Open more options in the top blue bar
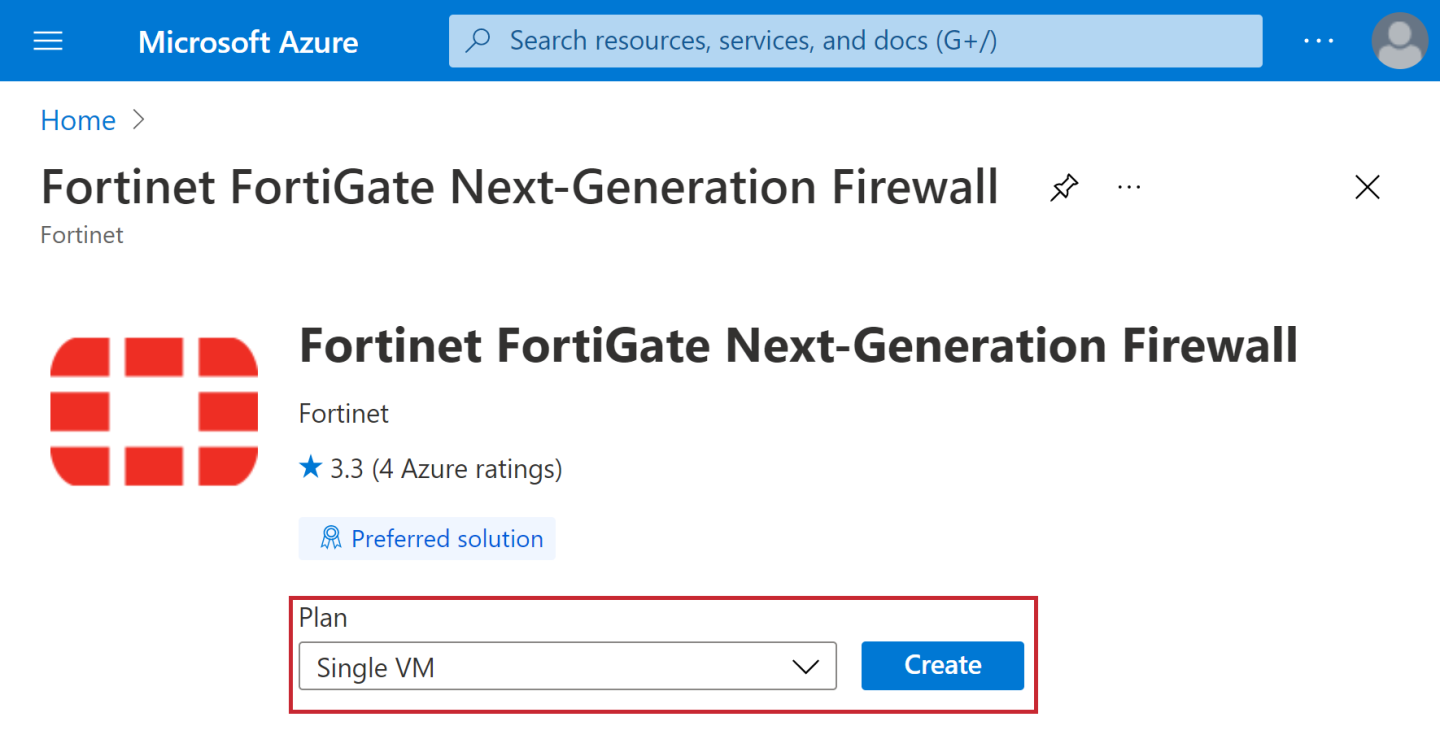1440x752 pixels. 1318,40
